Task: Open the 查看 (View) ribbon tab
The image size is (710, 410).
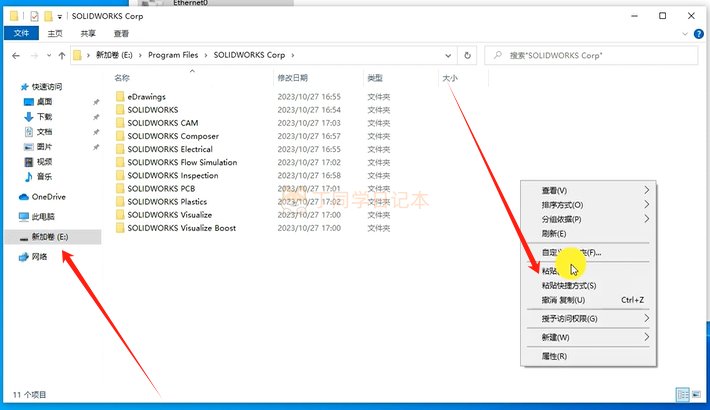Action: 120,32
